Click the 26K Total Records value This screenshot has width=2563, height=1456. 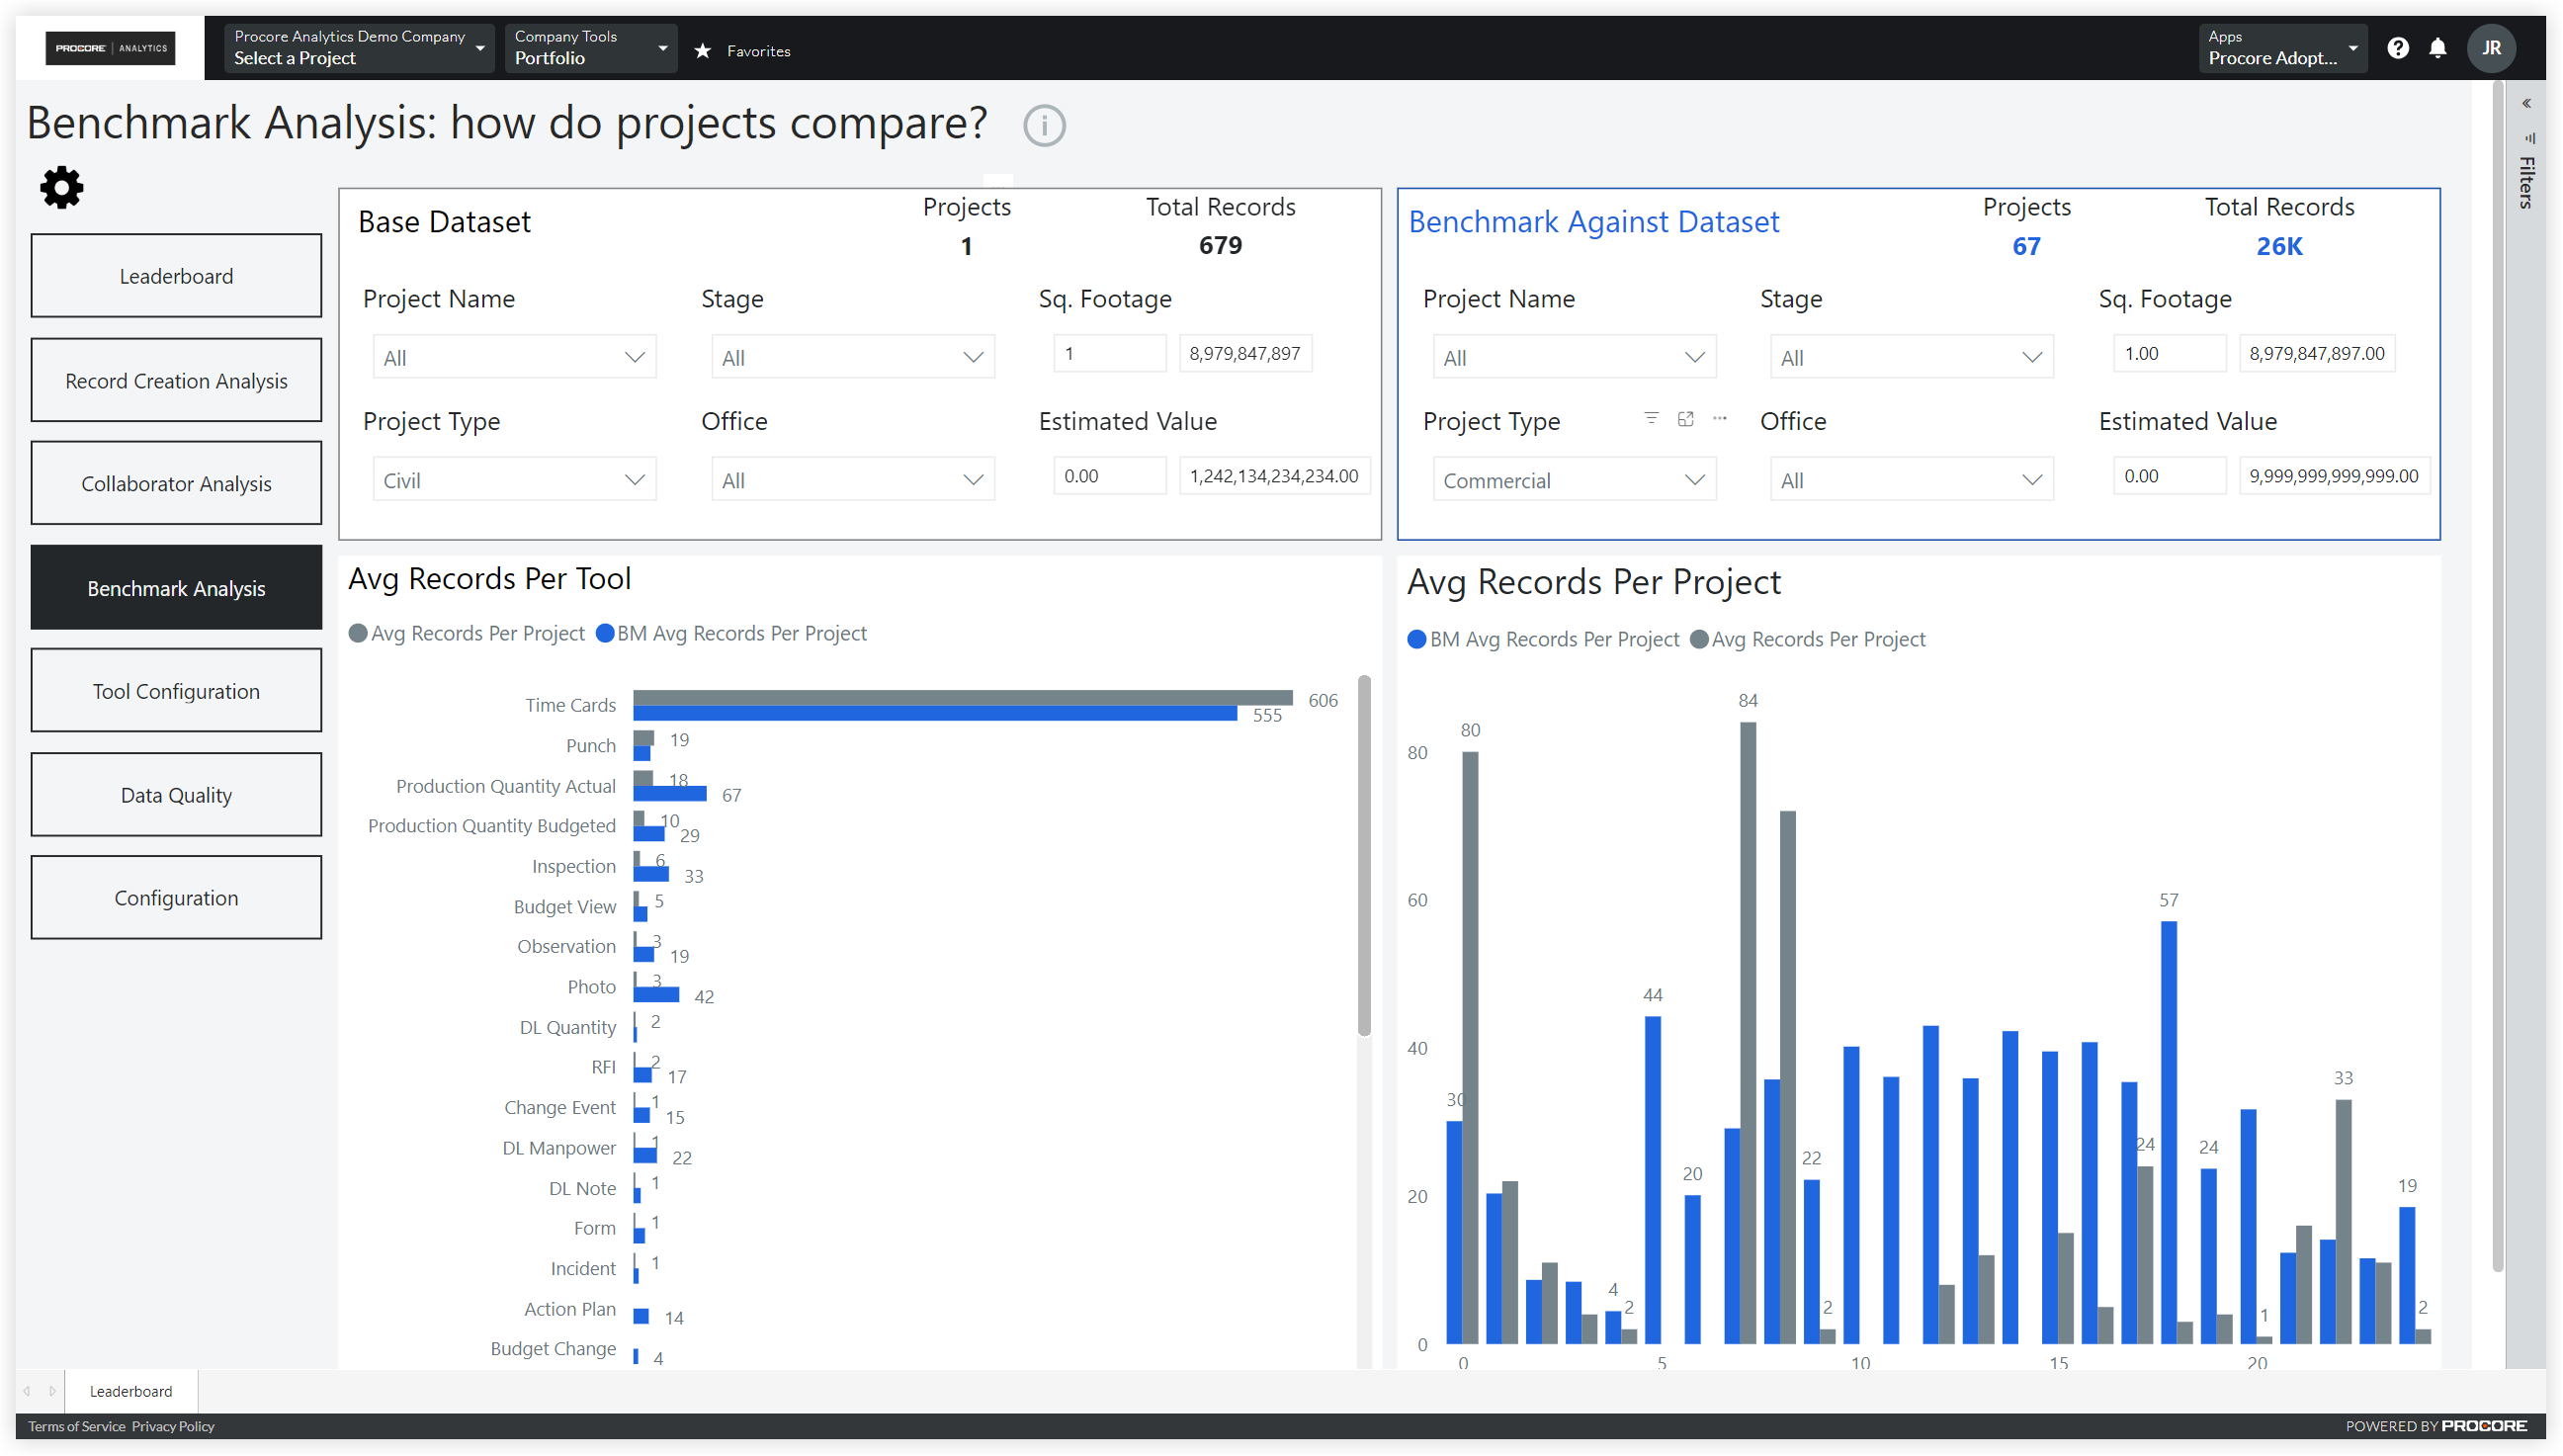(x=2279, y=246)
